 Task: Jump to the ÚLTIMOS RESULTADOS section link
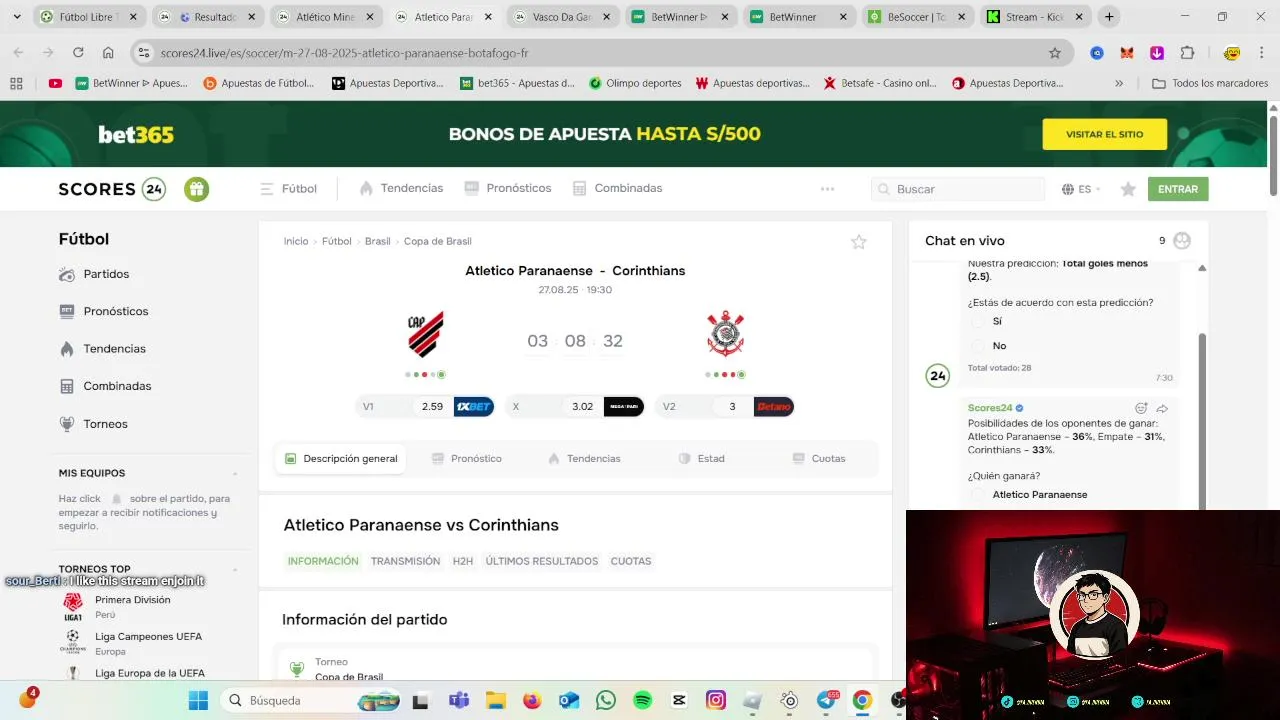click(x=542, y=561)
